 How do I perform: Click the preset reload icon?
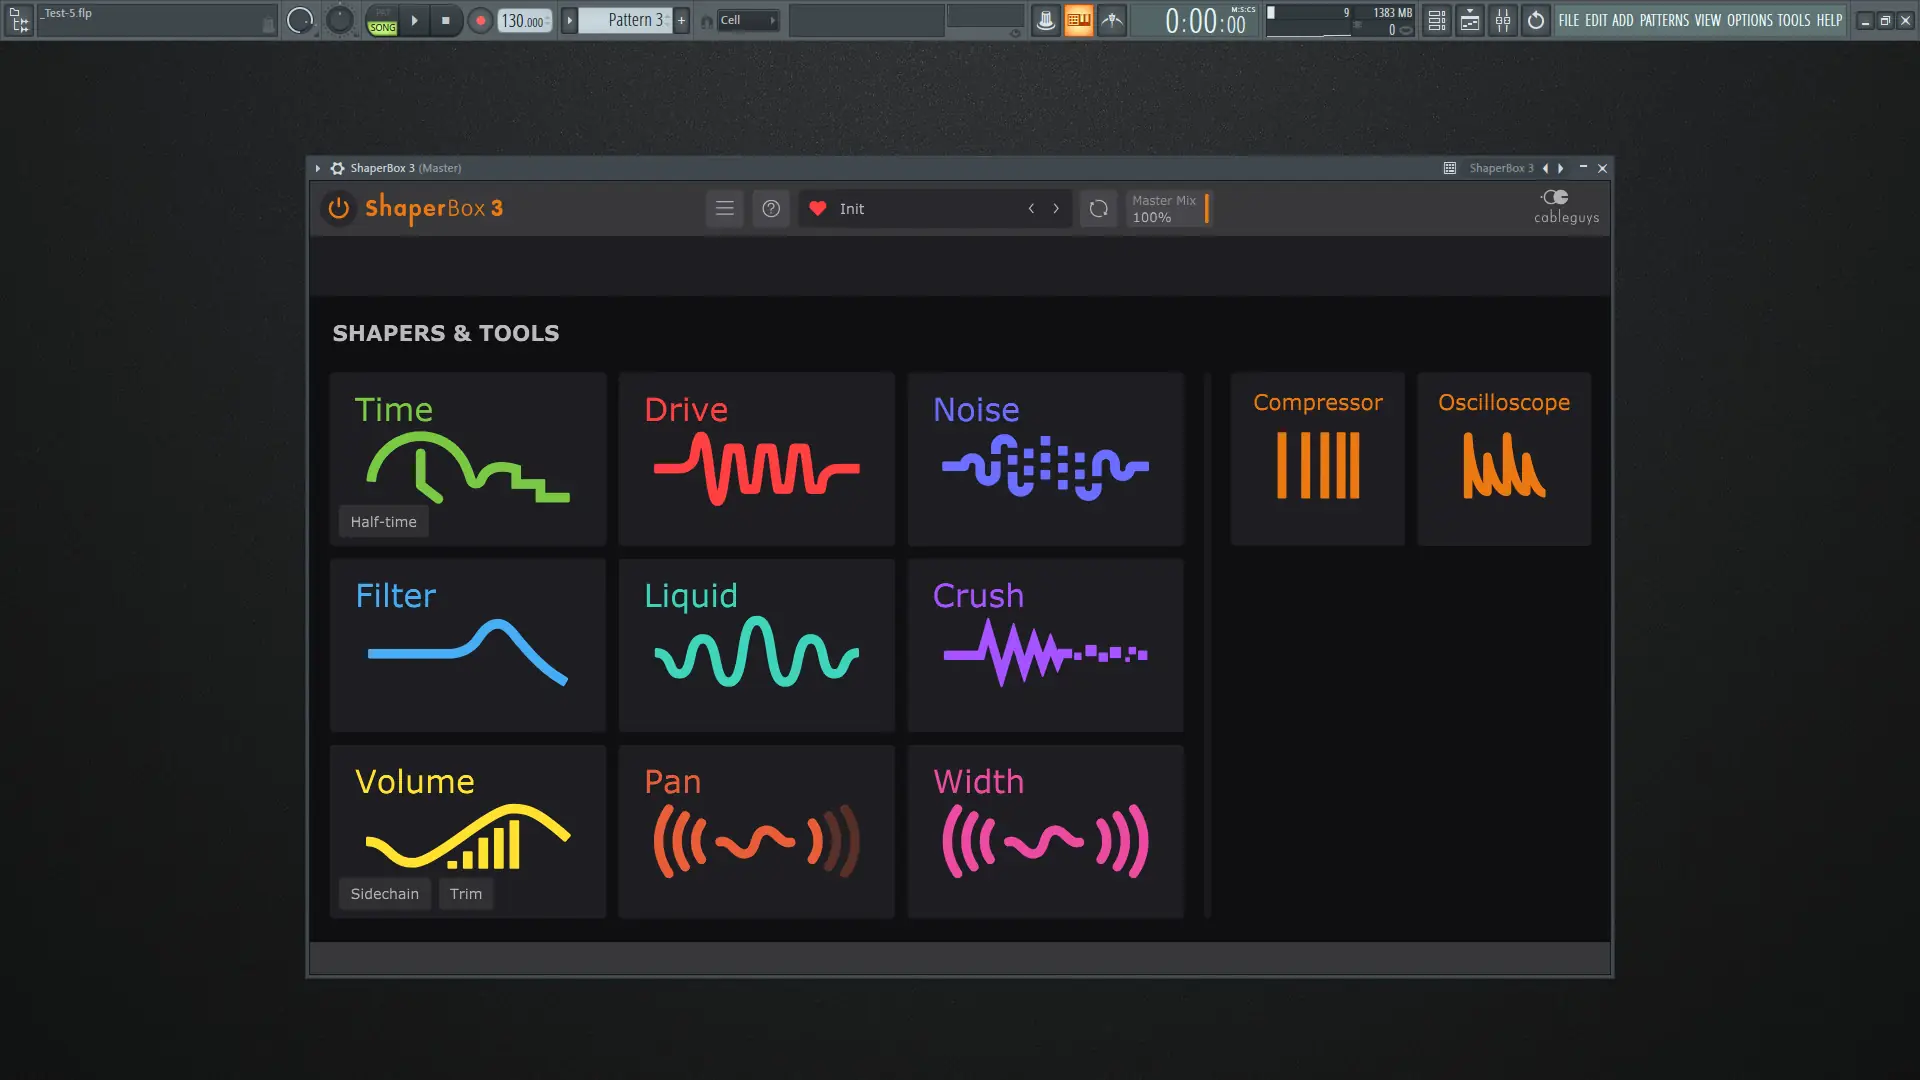pos(1098,208)
